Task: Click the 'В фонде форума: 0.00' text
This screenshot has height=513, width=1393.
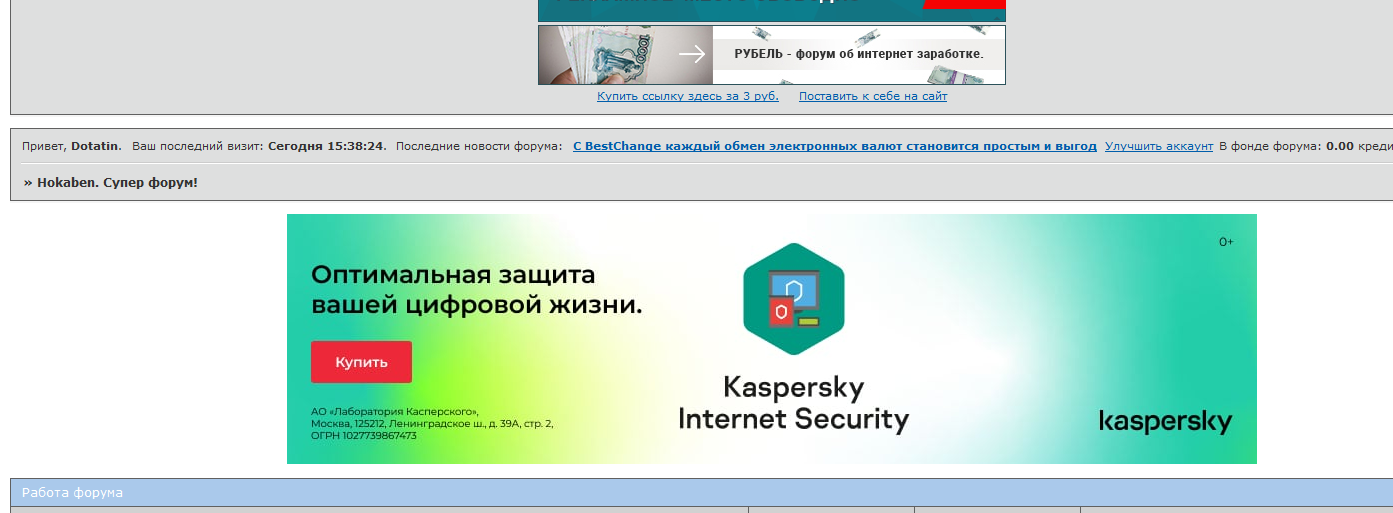Action: [1286, 146]
